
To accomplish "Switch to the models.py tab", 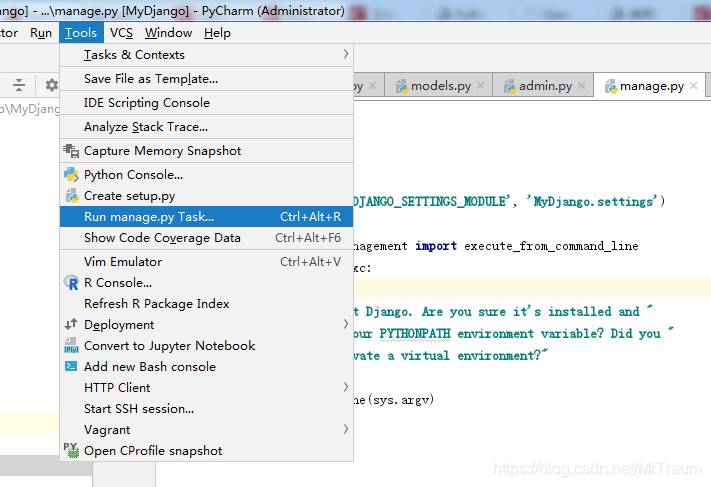I will [440, 86].
